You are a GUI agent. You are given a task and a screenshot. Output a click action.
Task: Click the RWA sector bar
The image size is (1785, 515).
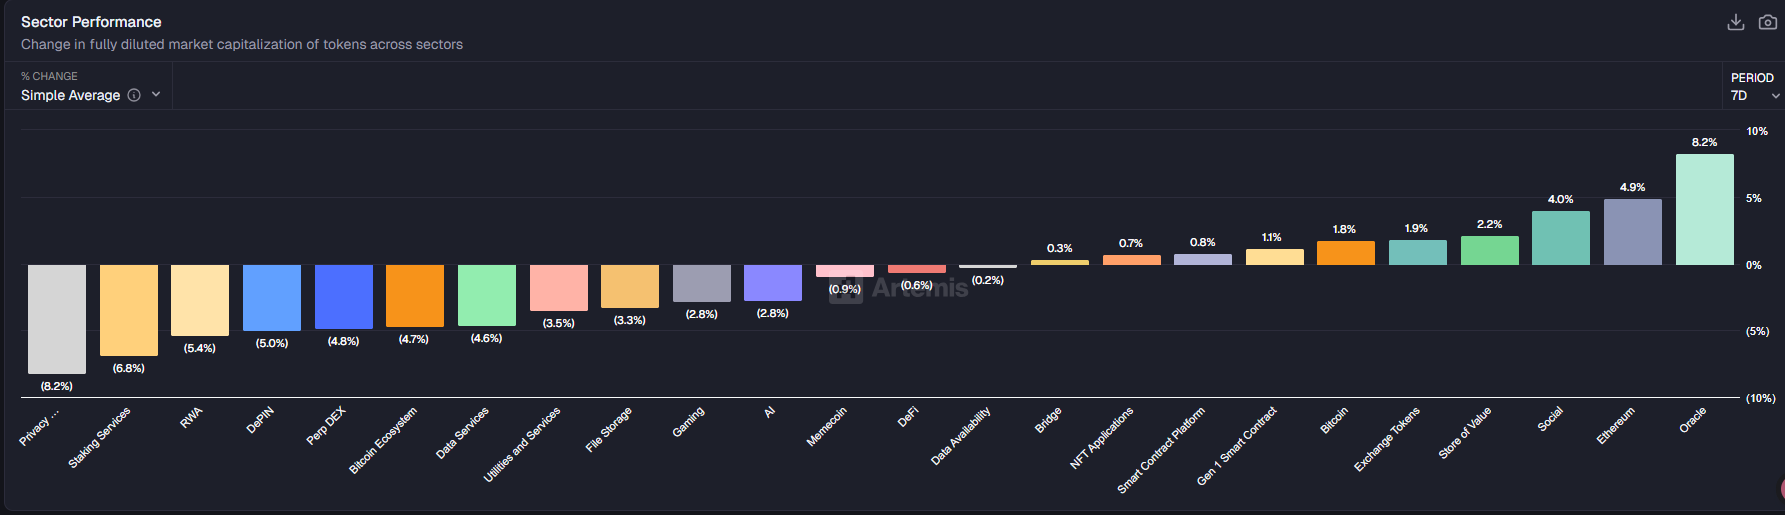[x=200, y=300]
